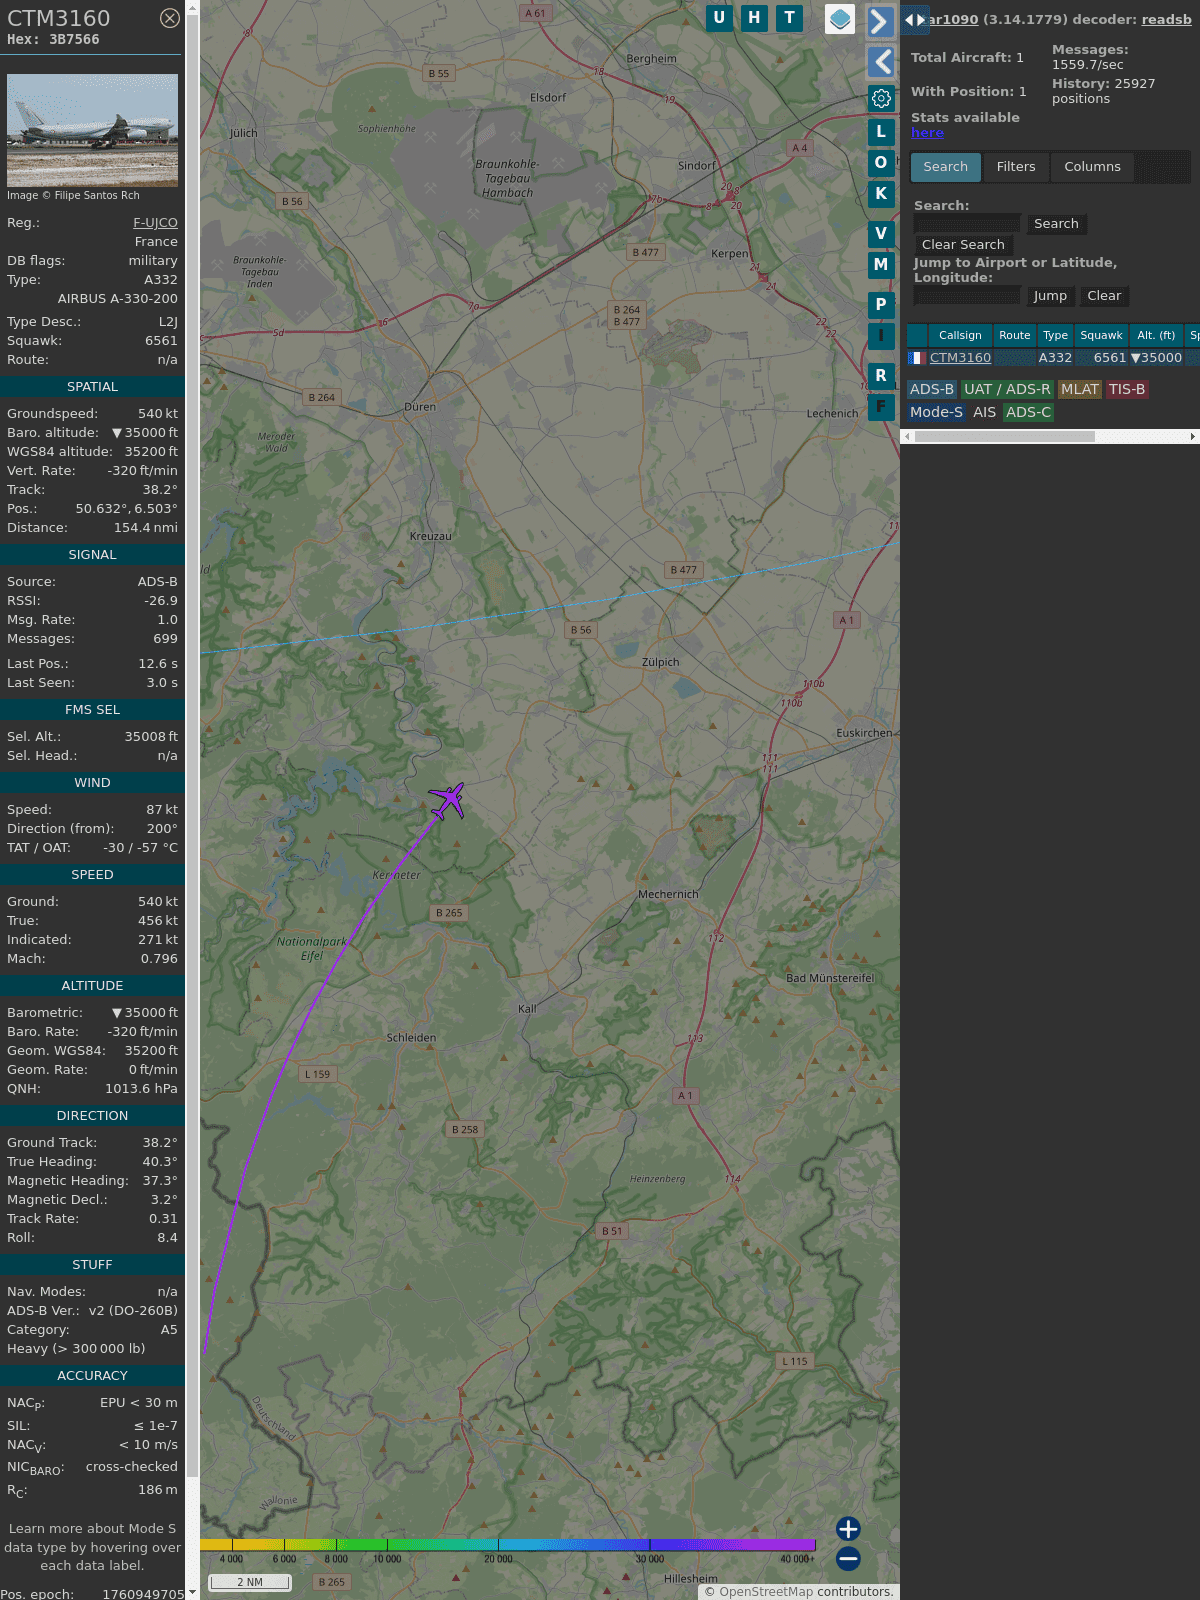Switch to the Columns tab
Screen dimensions: 1200x1600
point(1092,167)
